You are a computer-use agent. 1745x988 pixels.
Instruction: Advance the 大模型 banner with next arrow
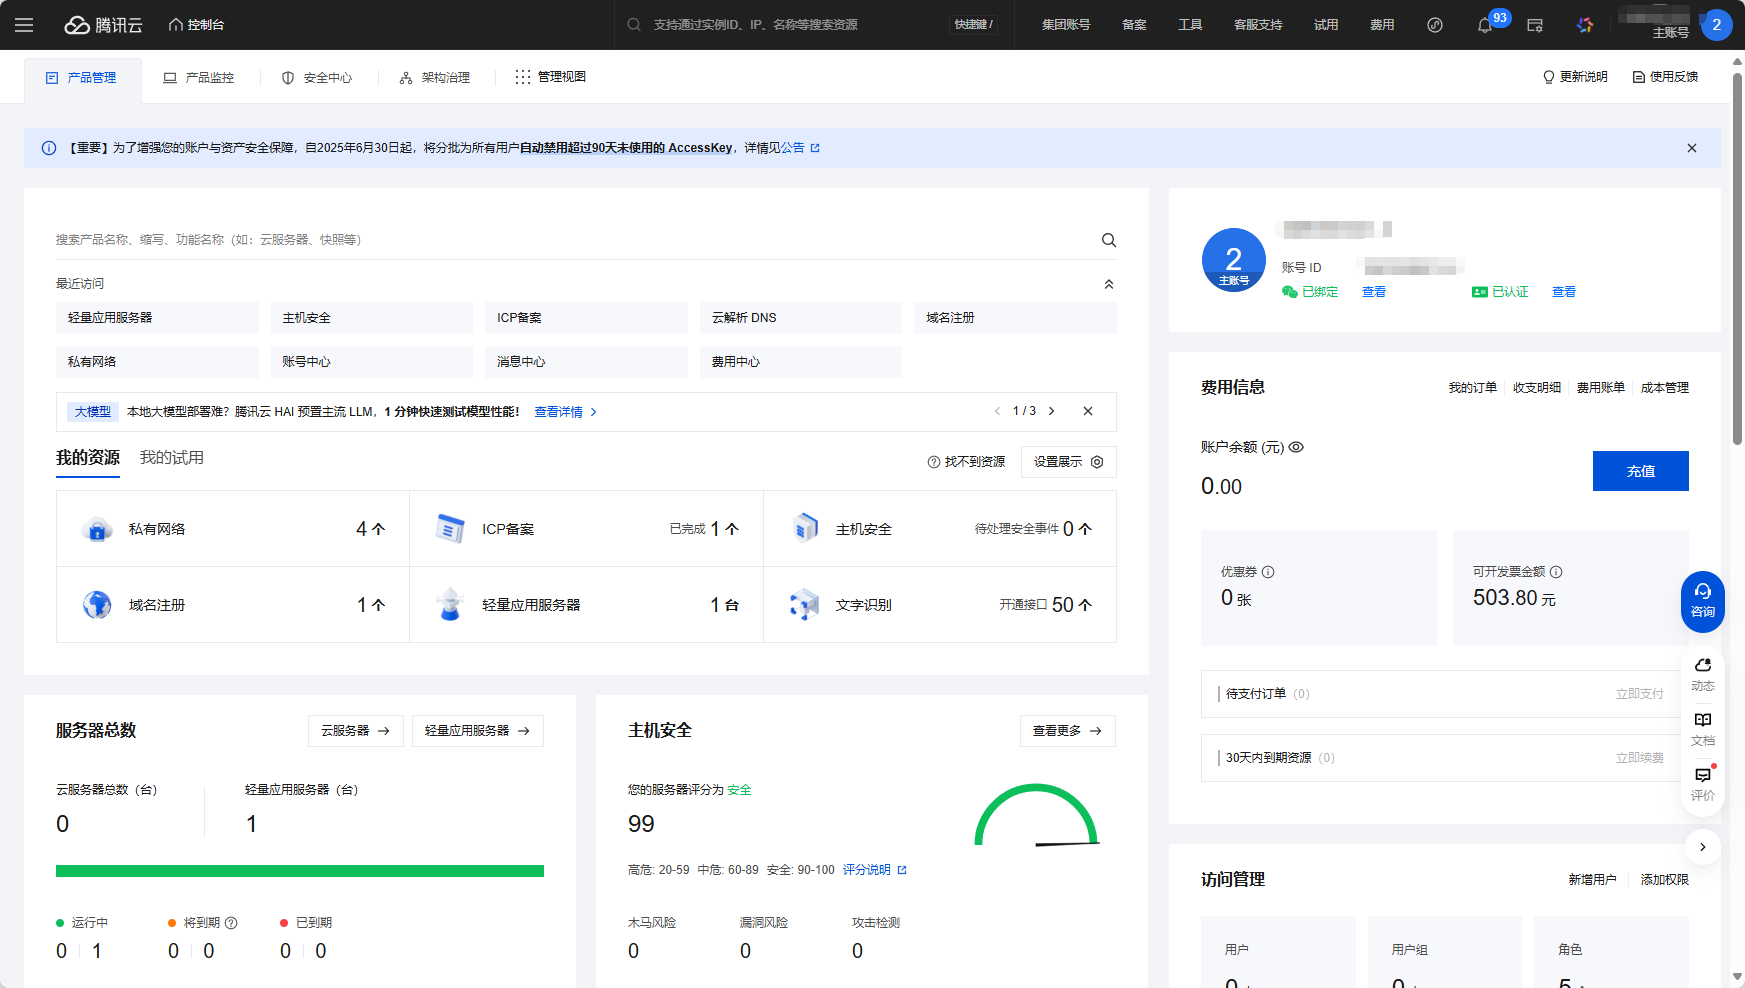click(x=1051, y=411)
